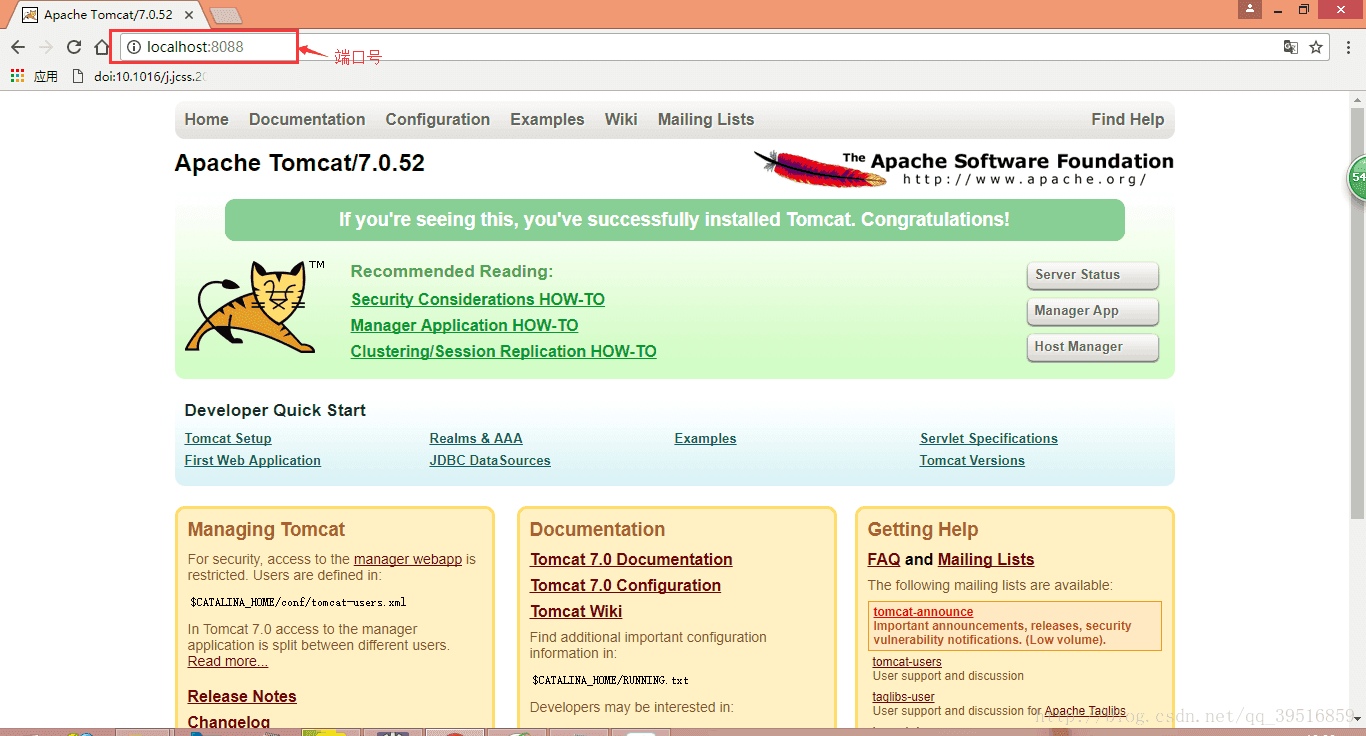Open the doi:10.1016/j.jcss bookmark
The image size is (1366, 736).
(x=140, y=76)
